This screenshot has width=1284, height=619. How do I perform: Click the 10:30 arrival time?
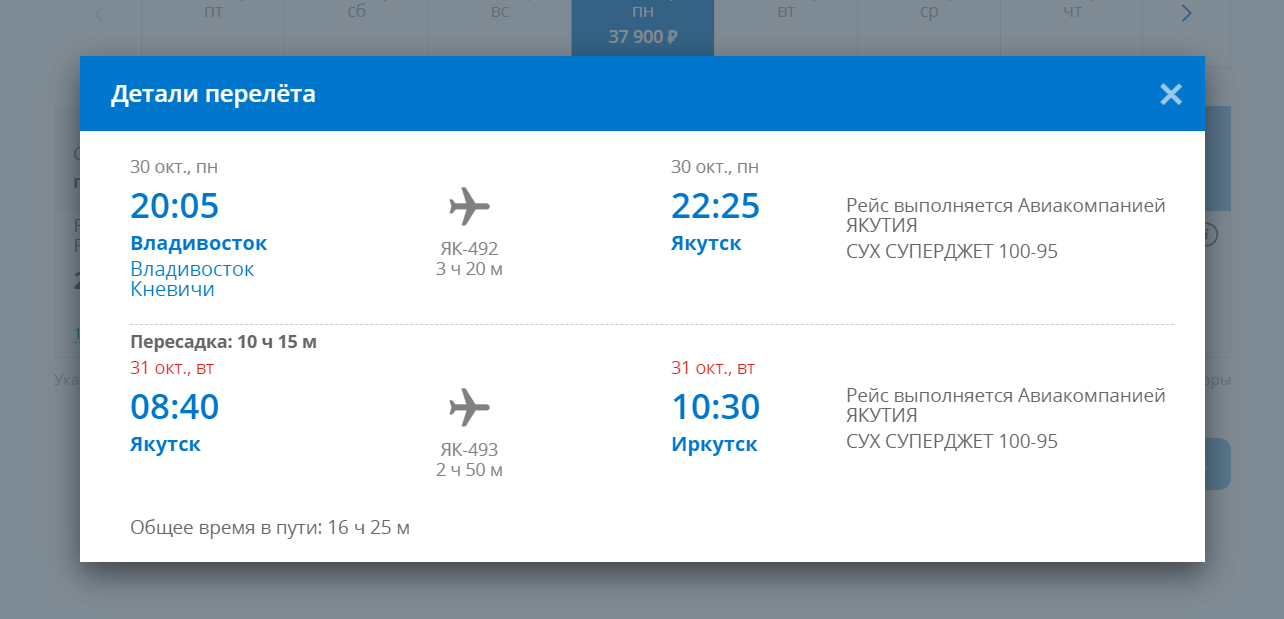pyautogui.click(x=715, y=407)
